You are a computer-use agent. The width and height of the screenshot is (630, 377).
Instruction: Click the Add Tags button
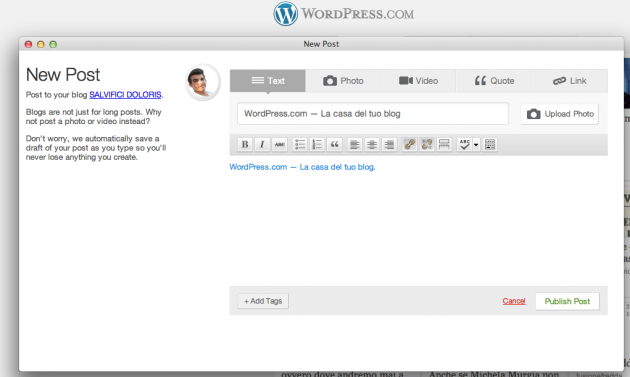click(263, 301)
